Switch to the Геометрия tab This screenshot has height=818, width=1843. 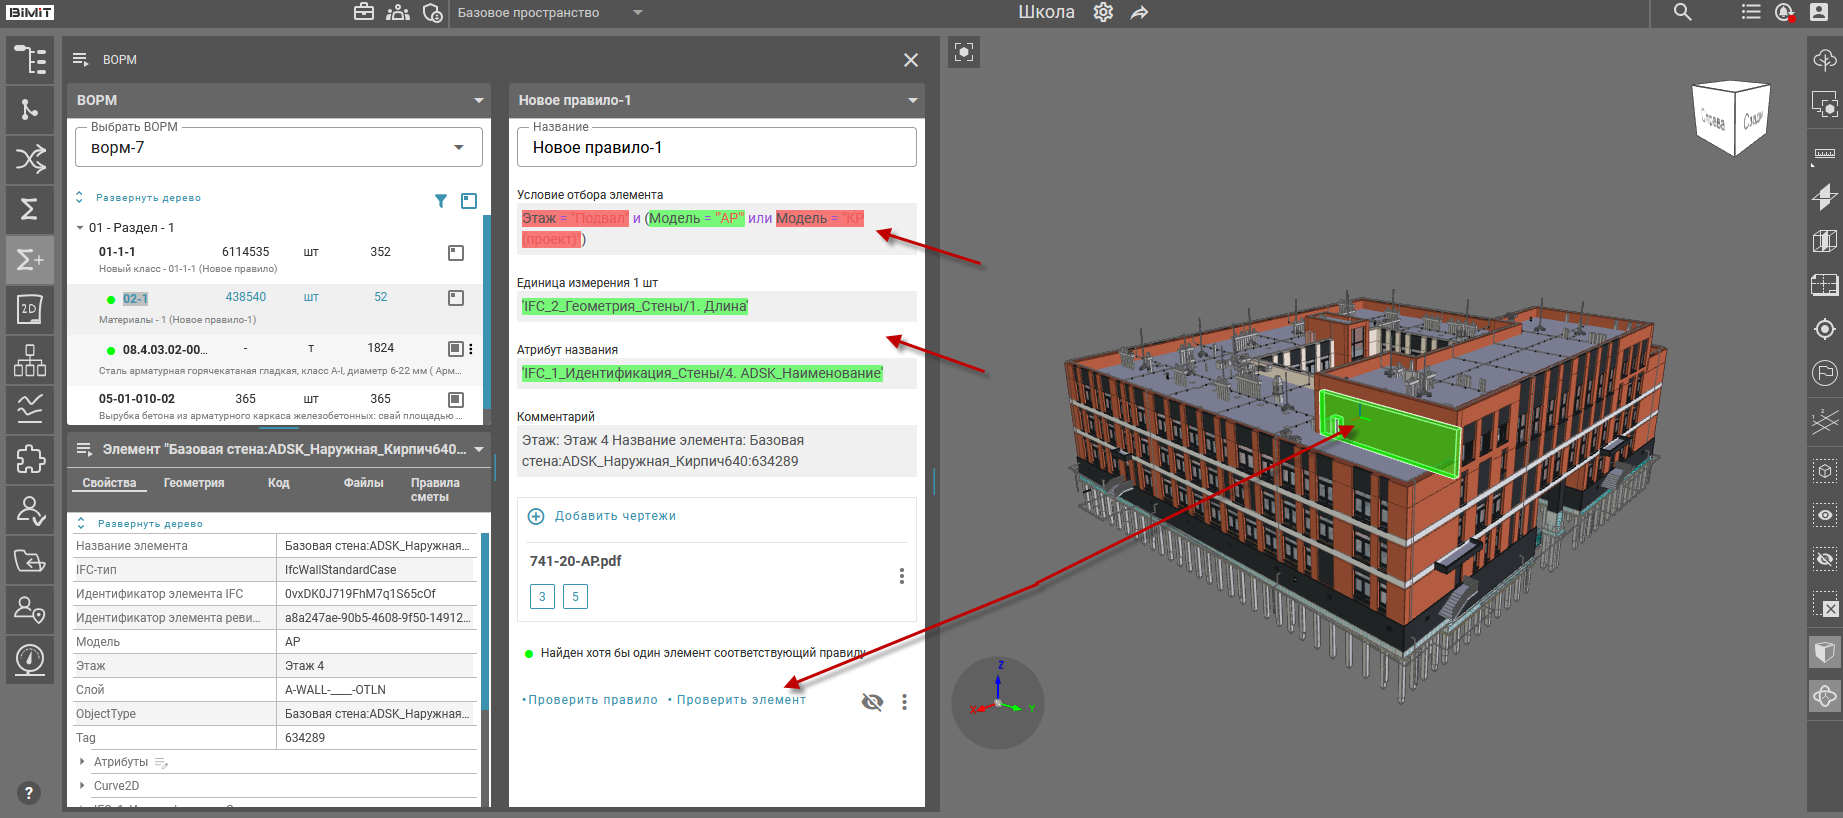click(194, 483)
